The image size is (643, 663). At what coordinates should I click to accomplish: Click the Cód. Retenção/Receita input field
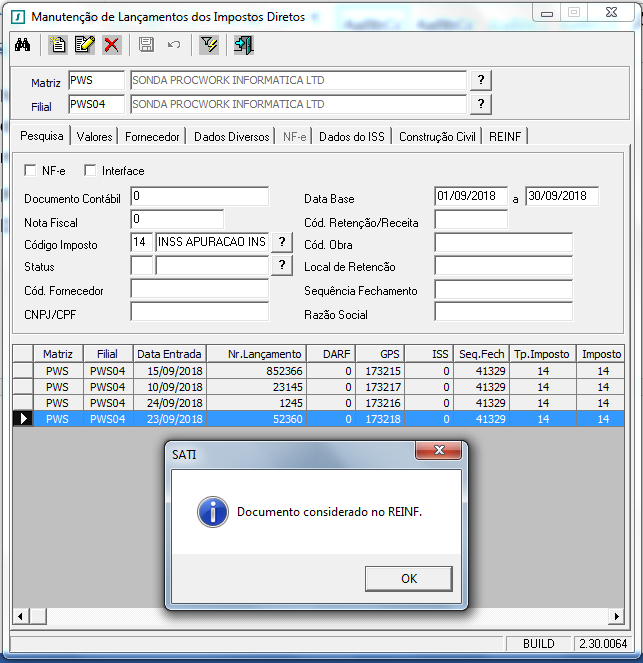click(x=471, y=219)
